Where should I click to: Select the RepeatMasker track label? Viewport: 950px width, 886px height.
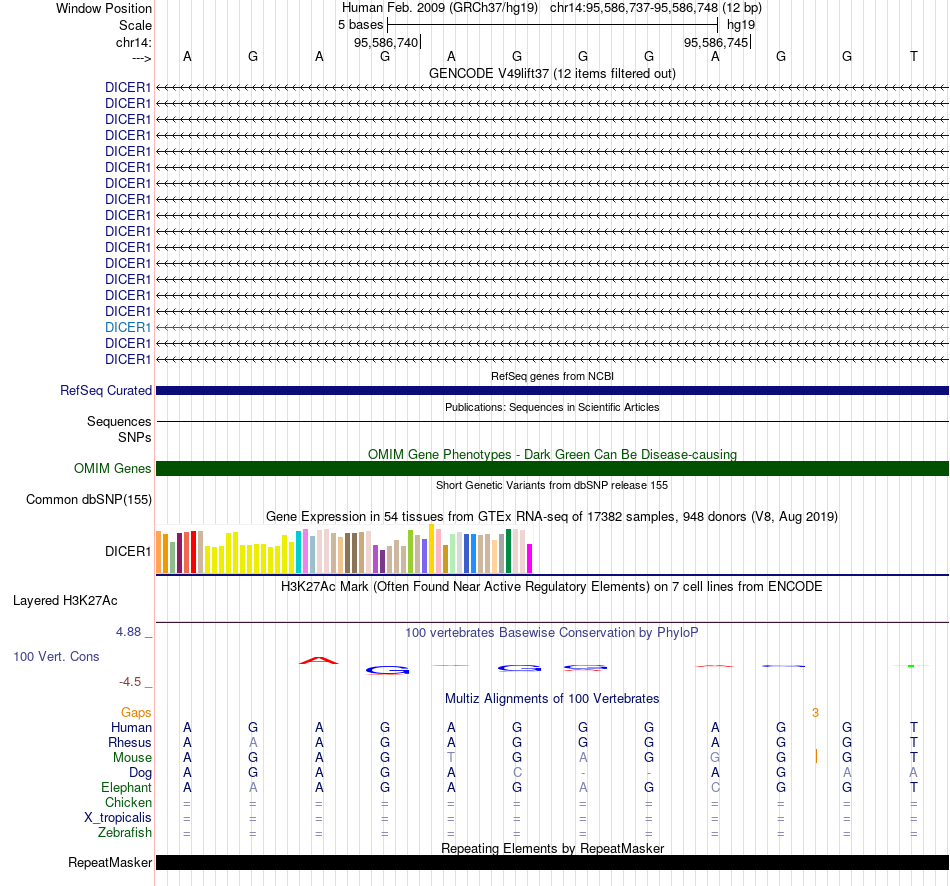[x=110, y=862]
